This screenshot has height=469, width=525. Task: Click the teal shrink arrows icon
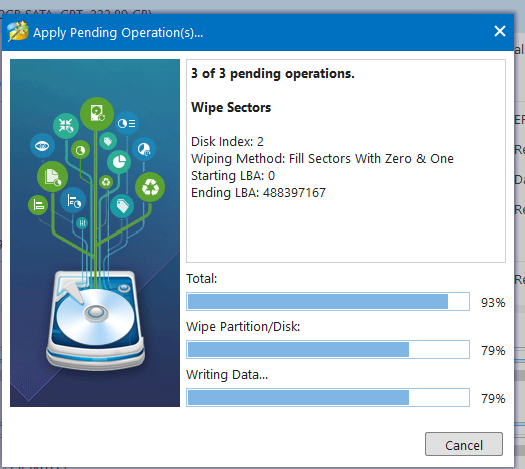click(66, 126)
